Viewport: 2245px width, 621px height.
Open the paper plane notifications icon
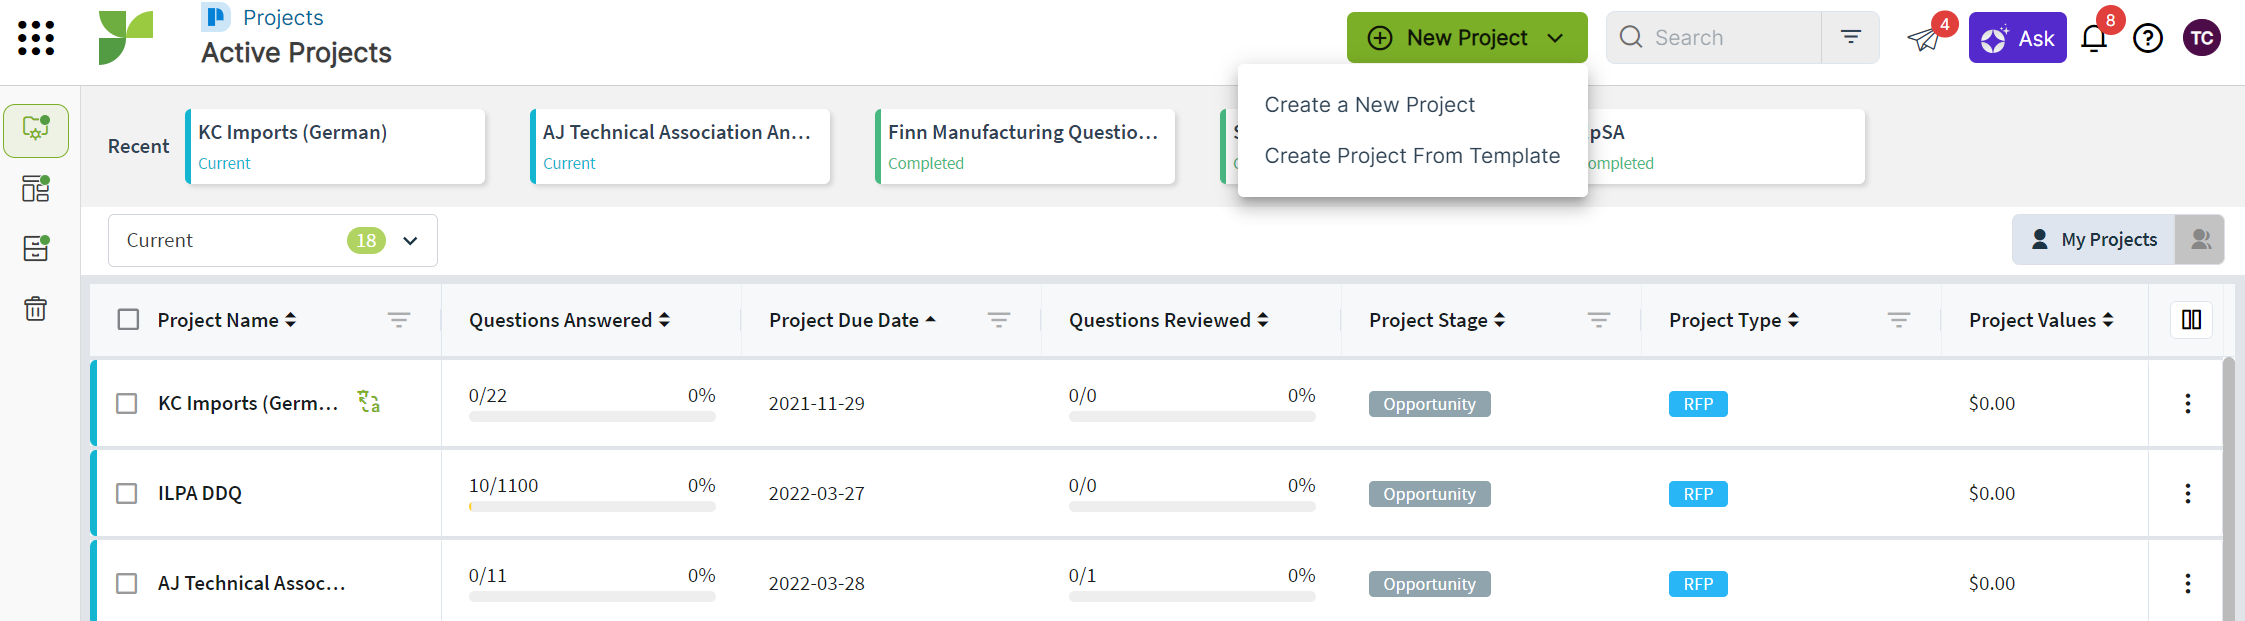(1924, 39)
